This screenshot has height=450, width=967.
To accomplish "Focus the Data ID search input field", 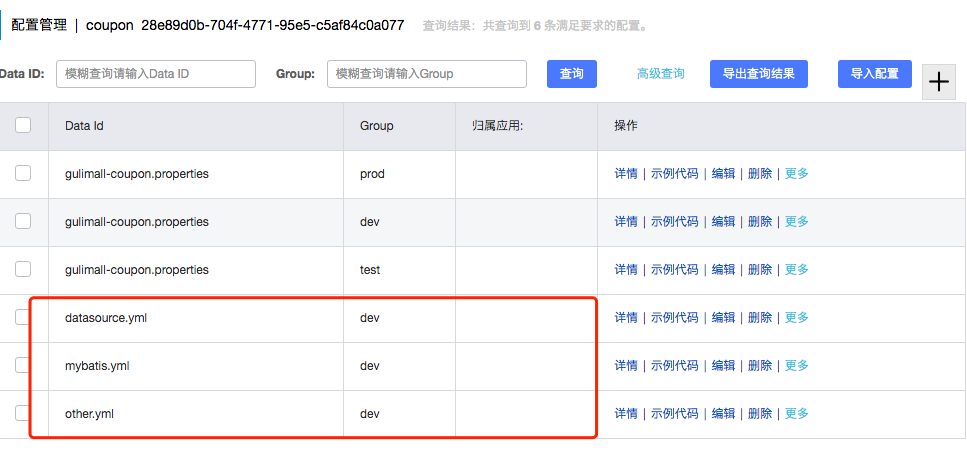I will tap(156, 74).
